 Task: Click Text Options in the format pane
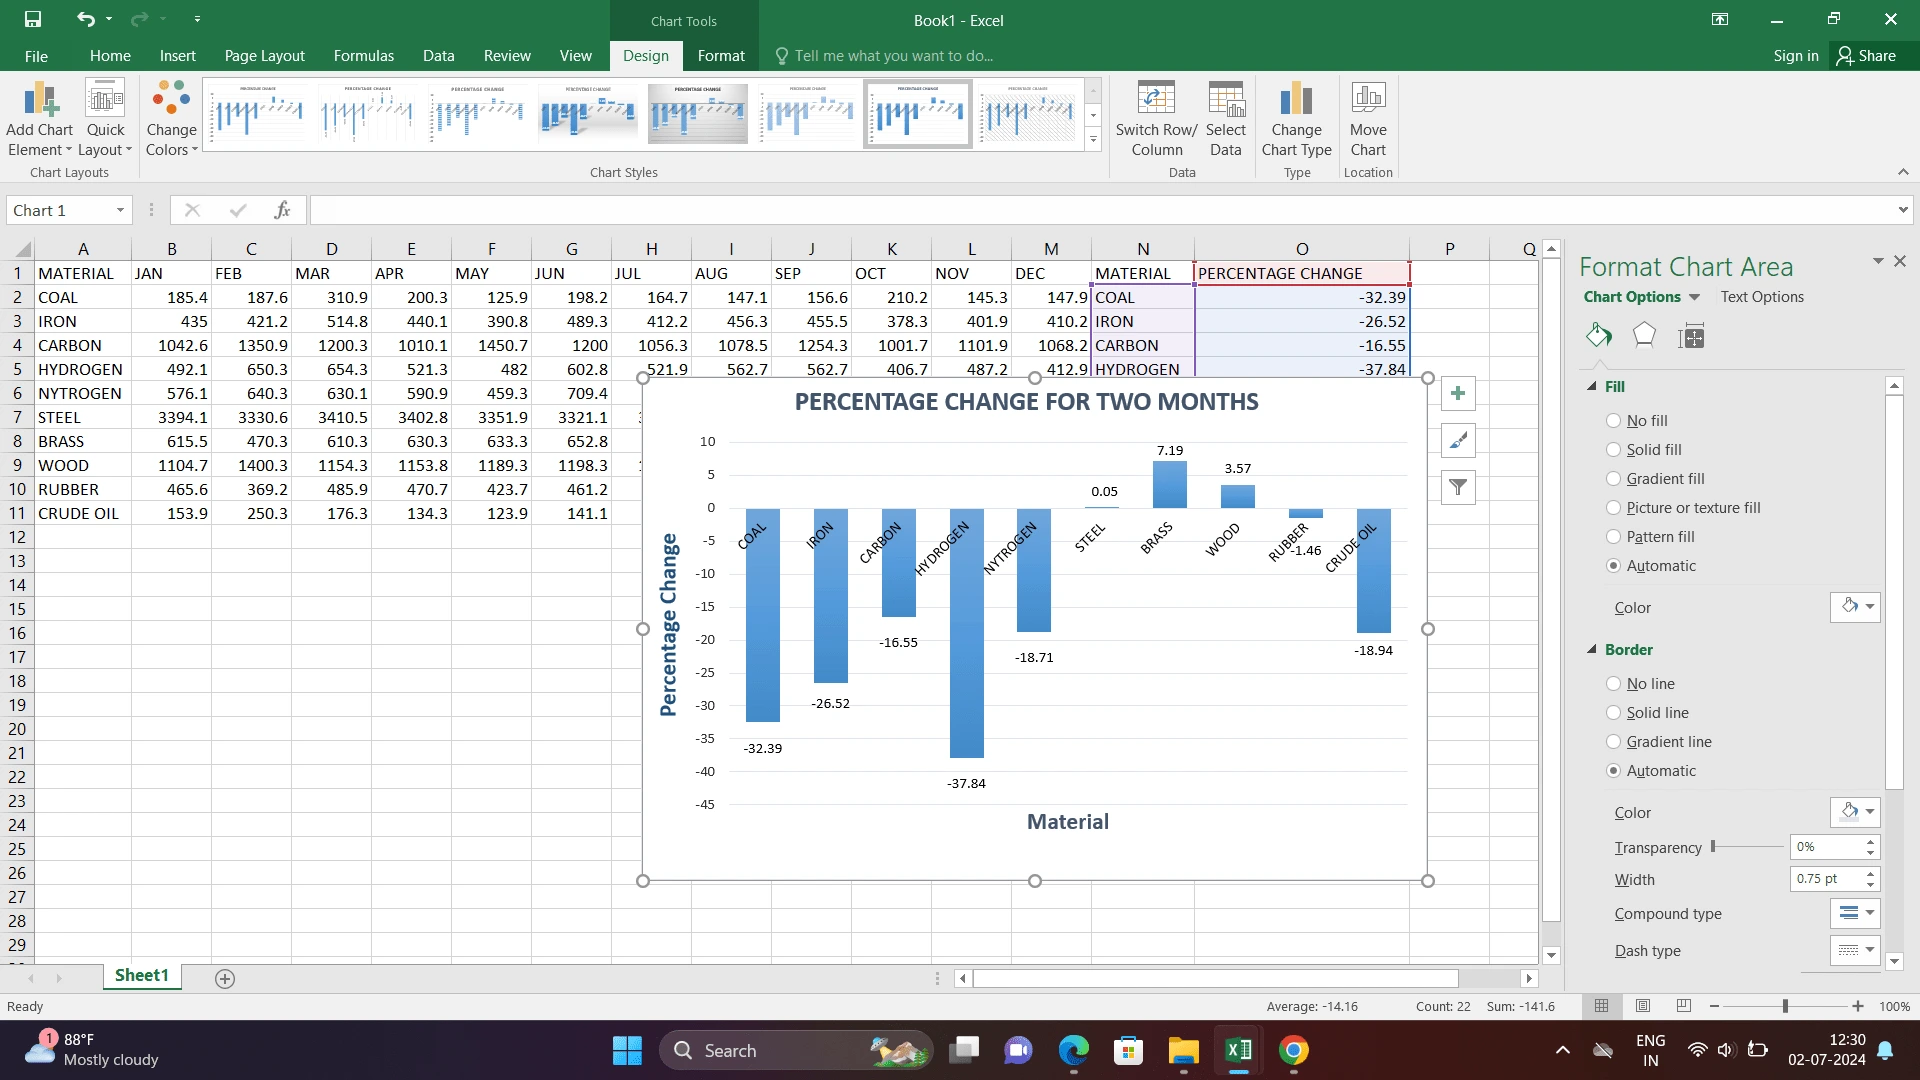pos(1762,297)
